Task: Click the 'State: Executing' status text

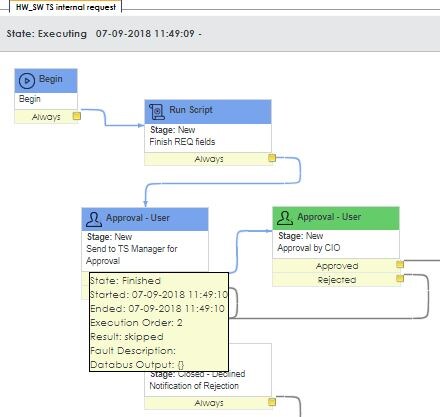Action: coord(47,34)
